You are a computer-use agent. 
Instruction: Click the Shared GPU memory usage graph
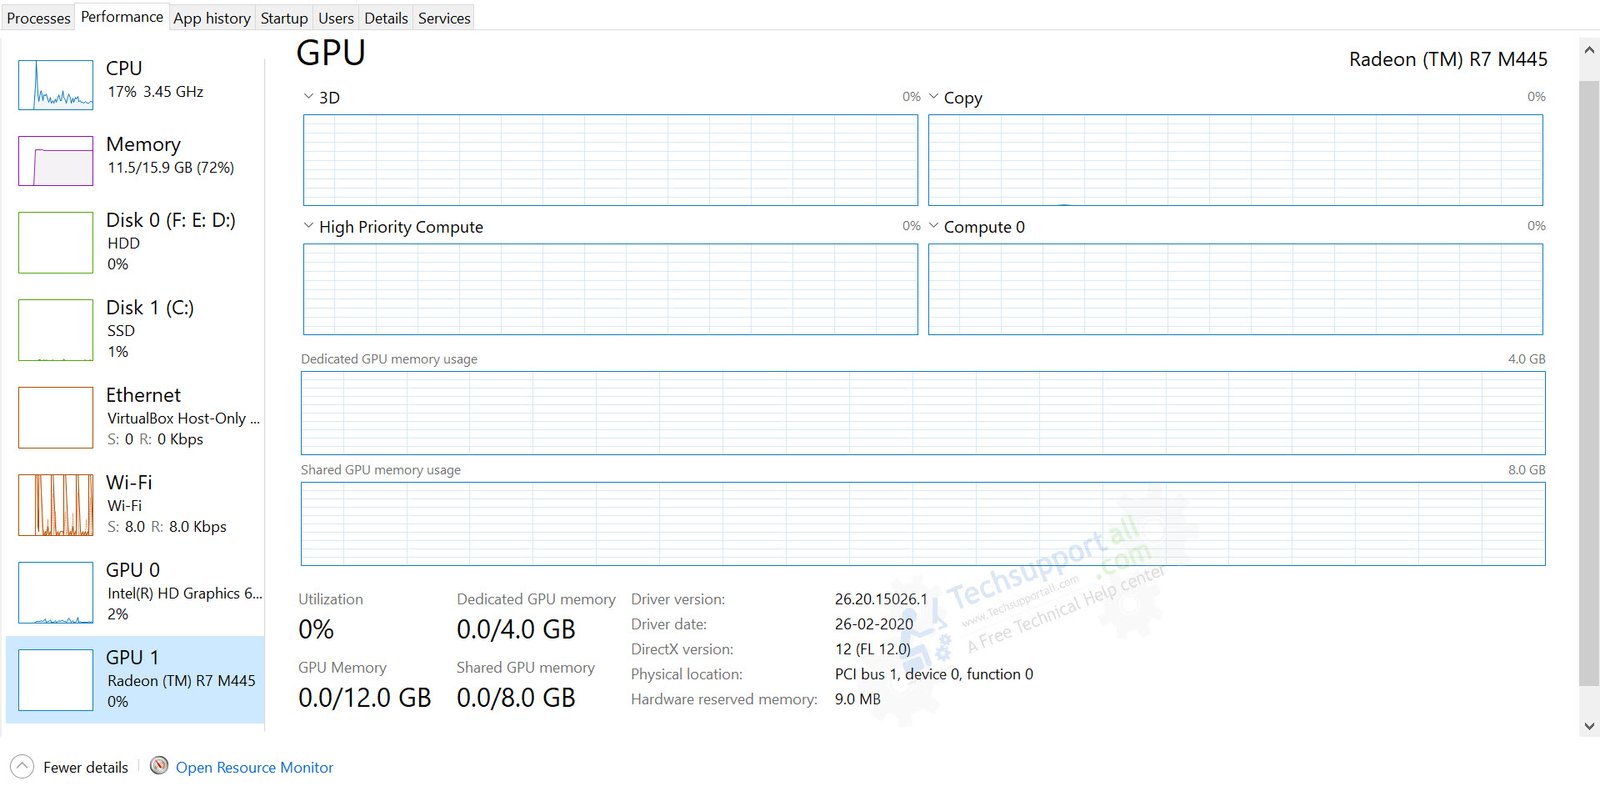click(923, 524)
